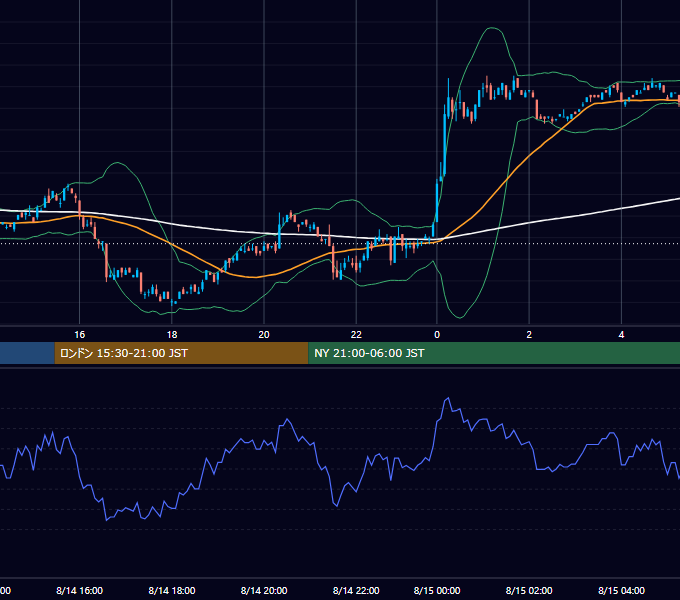
Task: Click the 20 hour label on price axis
Action: pyautogui.click(x=264, y=335)
